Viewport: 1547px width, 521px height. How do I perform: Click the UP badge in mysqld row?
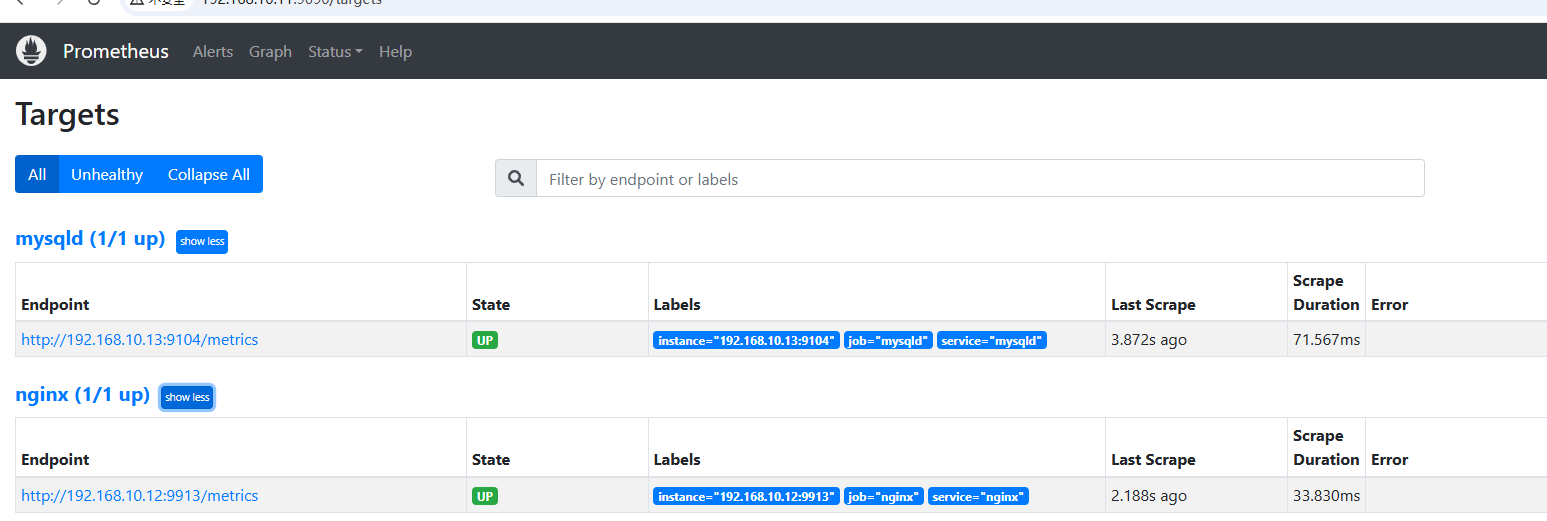pos(485,340)
